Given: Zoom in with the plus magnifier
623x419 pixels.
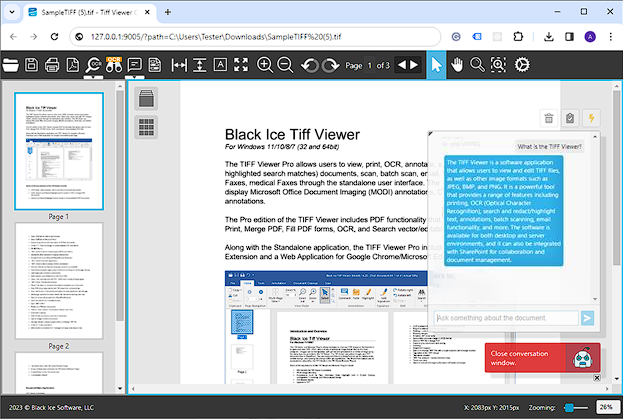Looking at the screenshot, I should click(x=265, y=65).
